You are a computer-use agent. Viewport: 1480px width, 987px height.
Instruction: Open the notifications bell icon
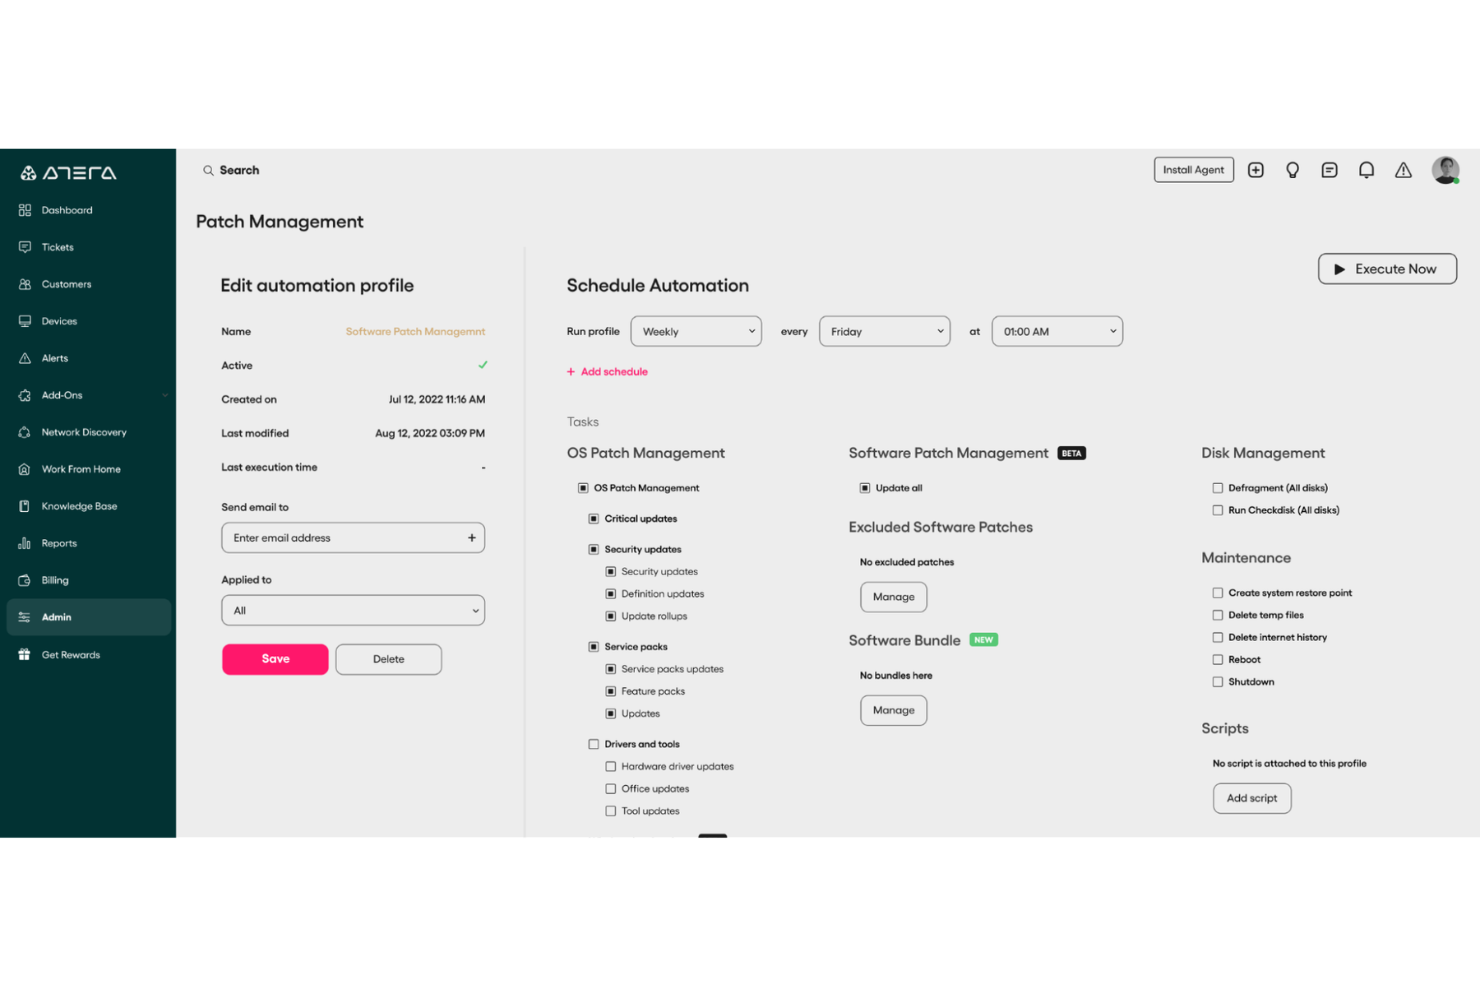pyautogui.click(x=1366, y=170)
